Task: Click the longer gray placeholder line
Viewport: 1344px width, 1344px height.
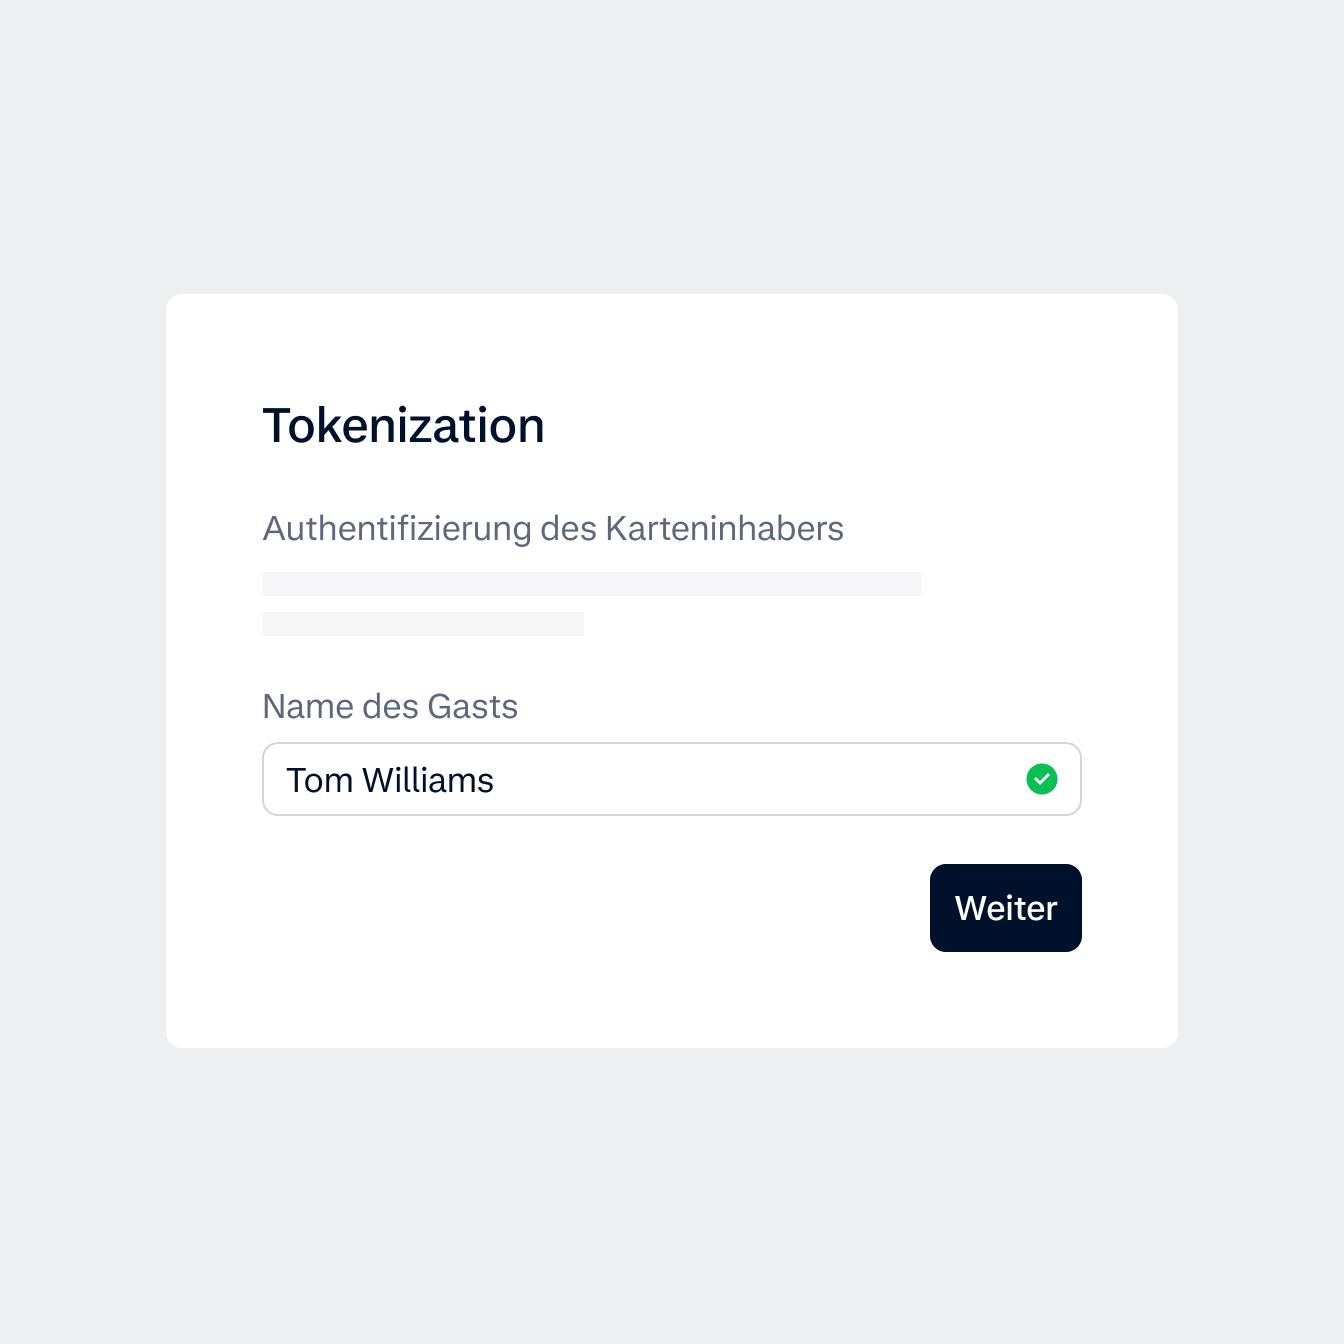Action: coord(591,584)
